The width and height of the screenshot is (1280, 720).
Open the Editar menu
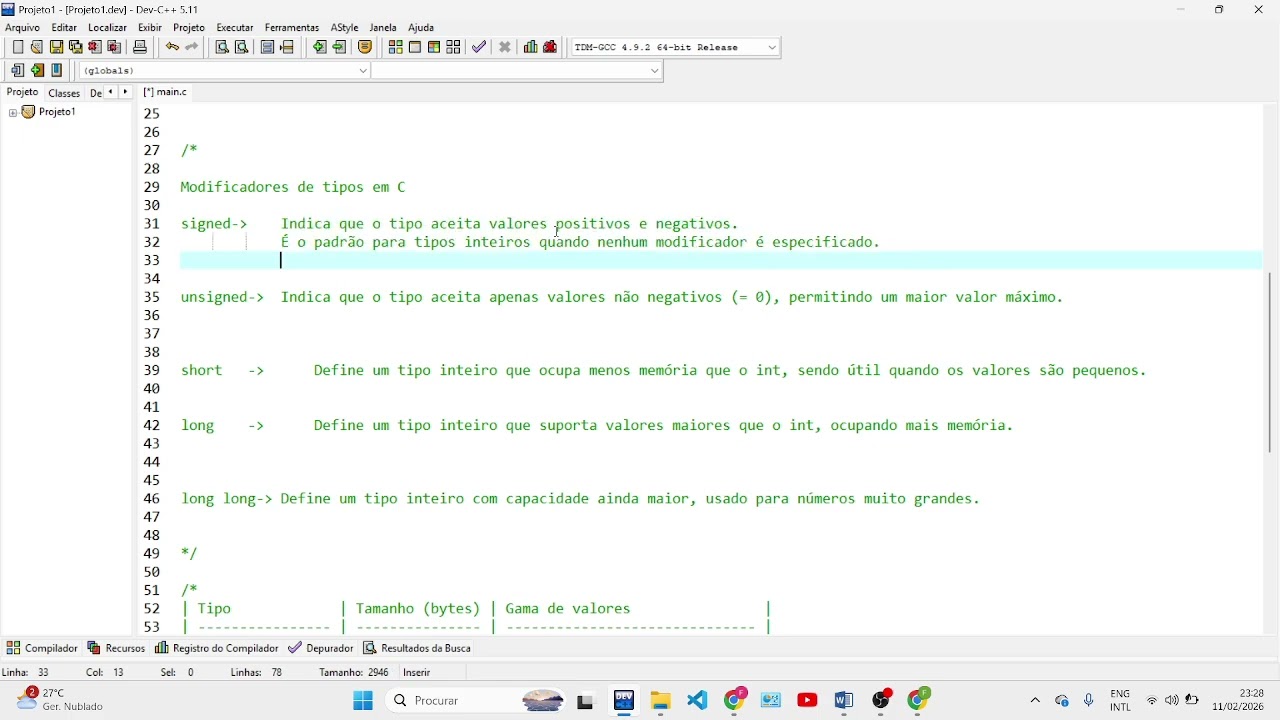pos(64,28)
